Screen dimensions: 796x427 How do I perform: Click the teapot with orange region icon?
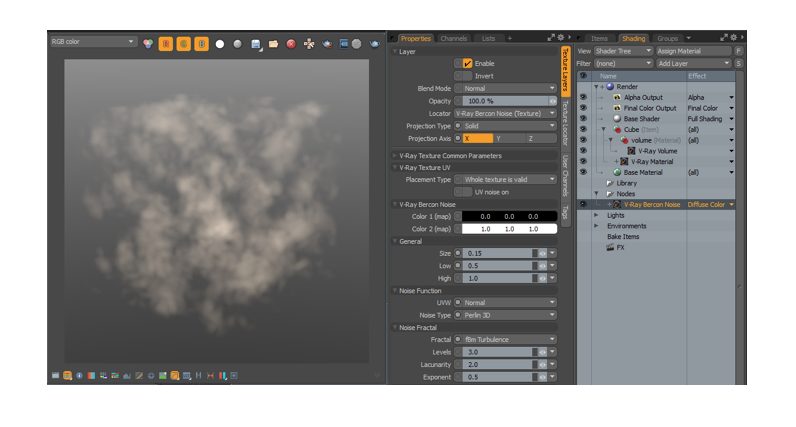[x=327, y=44]
